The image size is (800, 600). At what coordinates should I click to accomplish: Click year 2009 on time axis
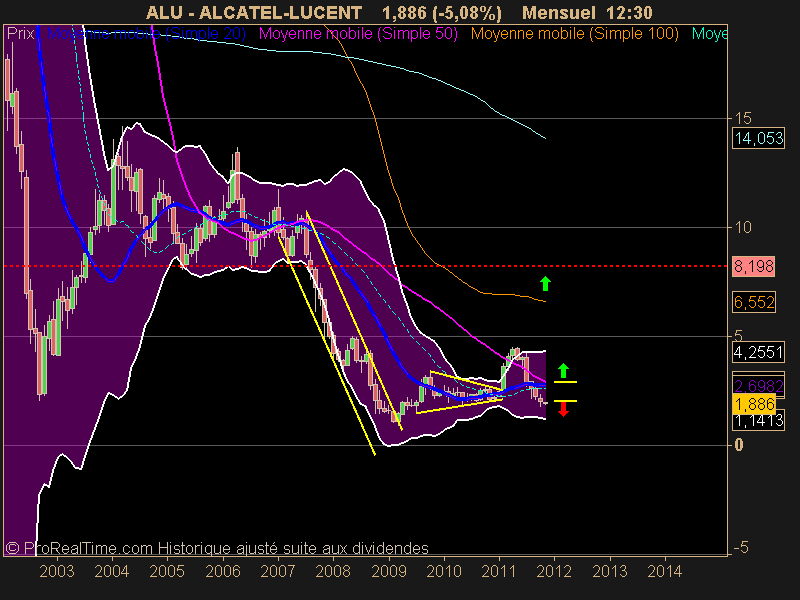pos(389,571)
